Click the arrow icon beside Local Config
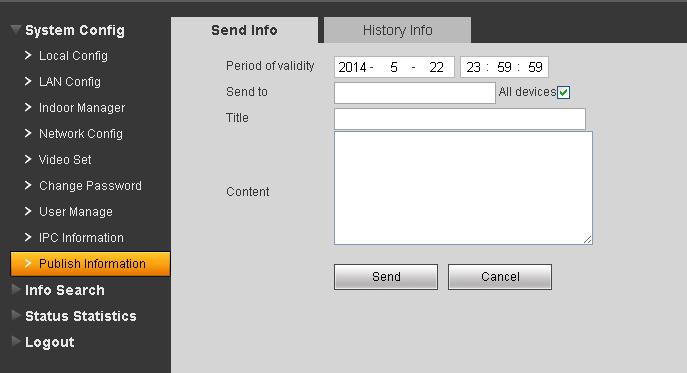The width and height of the screenshot is (687, 373). [x=28, y=55]
